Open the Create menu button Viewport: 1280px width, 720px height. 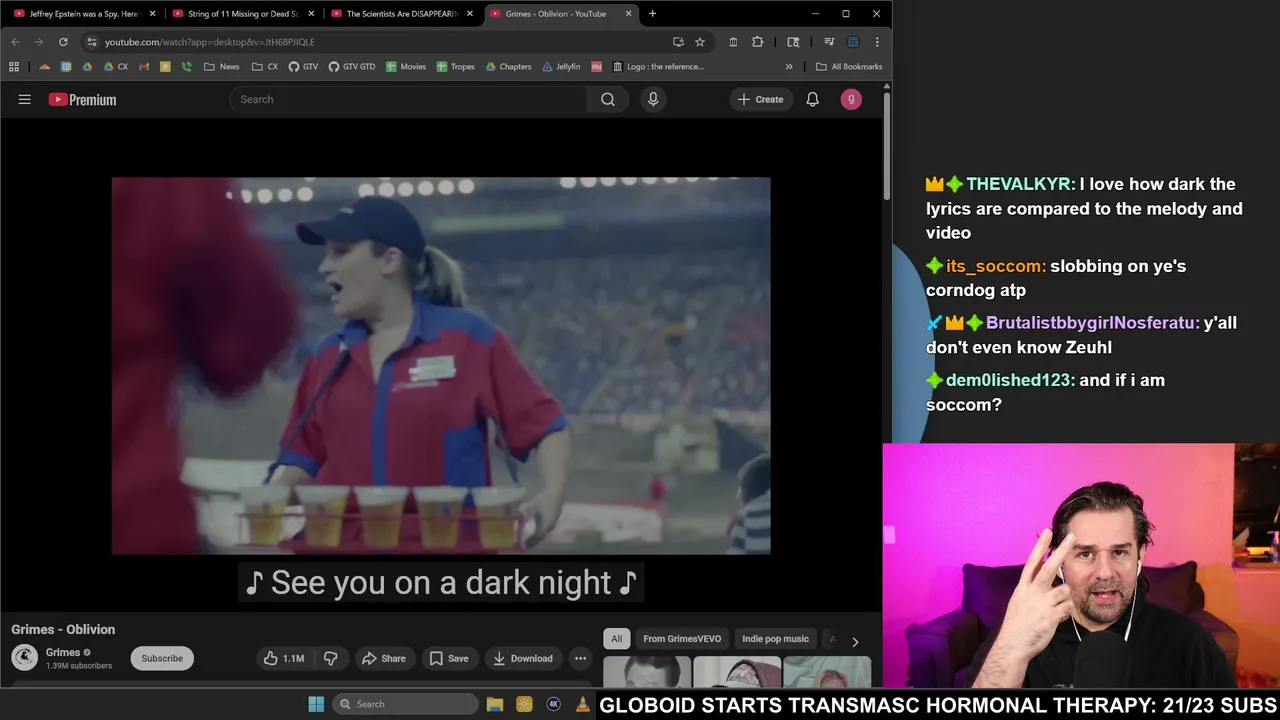761,99
